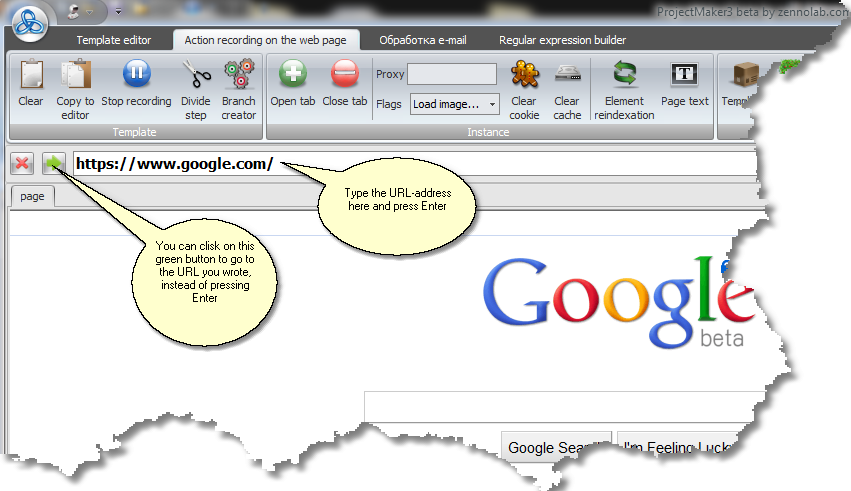Open a new tab with Open tab

[x=293, y=77]
